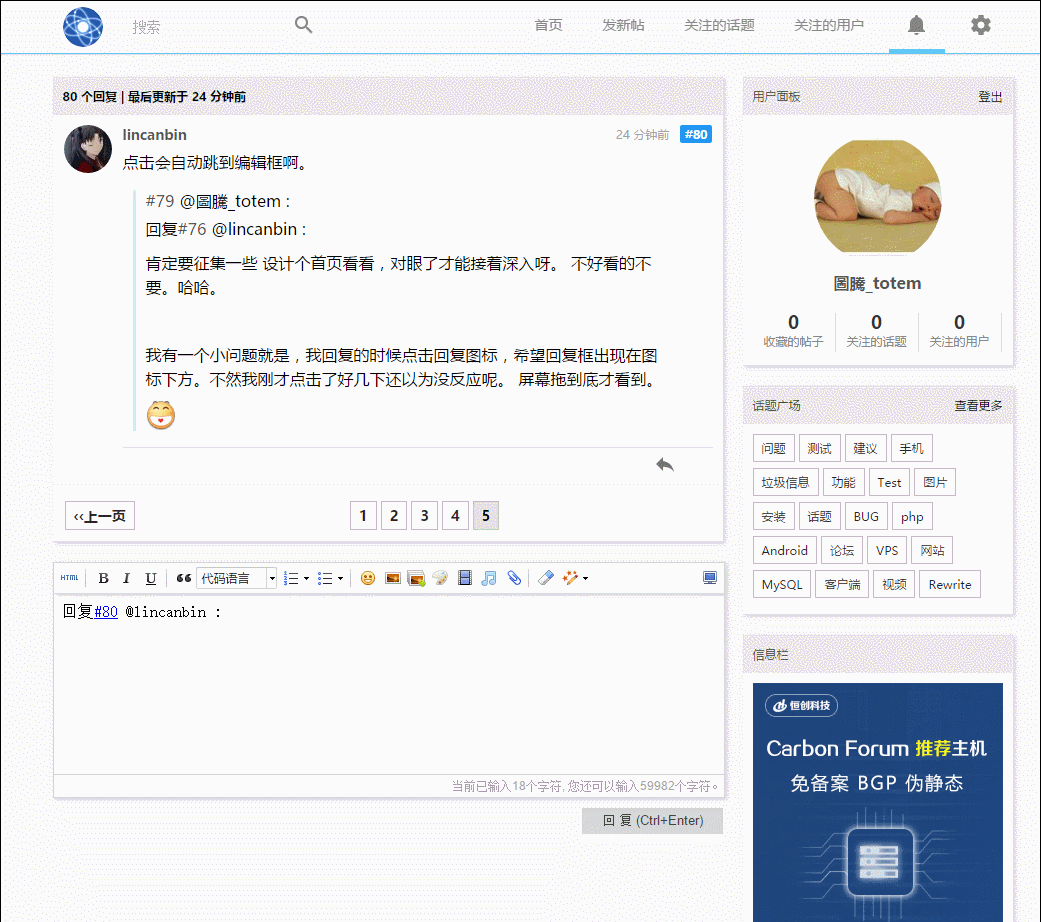Click 收藏的帖子 favorites counter
Viewport: 1041px width, 922px height.
pos(793,331)
